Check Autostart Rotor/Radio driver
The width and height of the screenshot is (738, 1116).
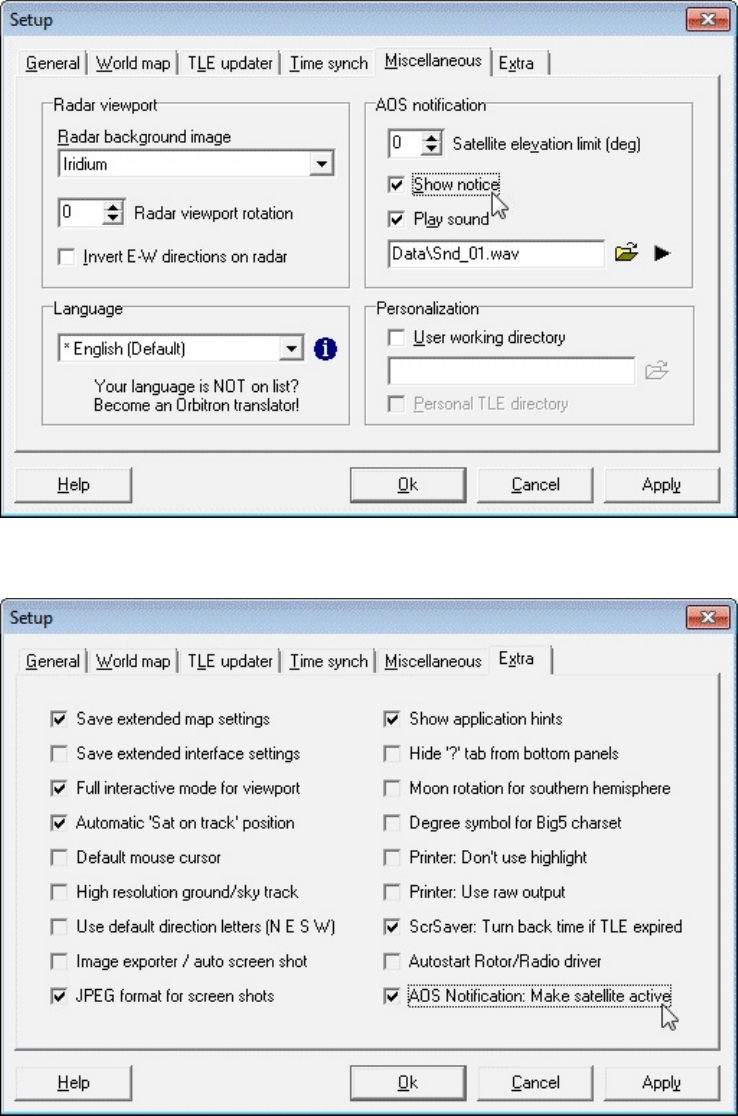point(391,962)
